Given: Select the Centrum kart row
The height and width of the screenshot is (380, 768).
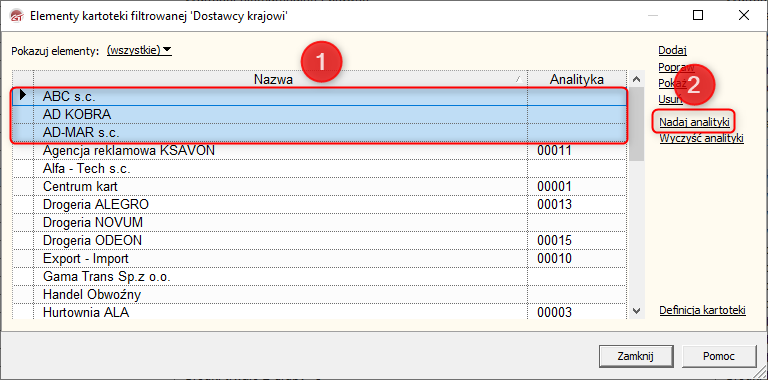Looking at the screenshot, I should click(320, 187).
